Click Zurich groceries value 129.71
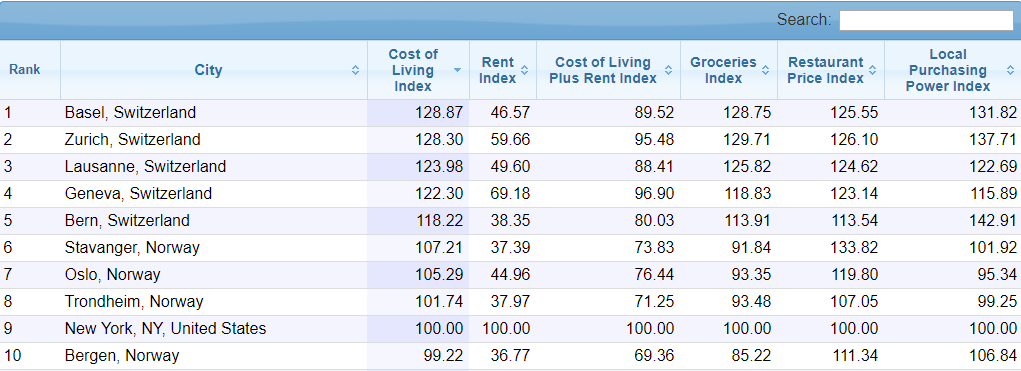1021x371 pixels. pos(747,140)
